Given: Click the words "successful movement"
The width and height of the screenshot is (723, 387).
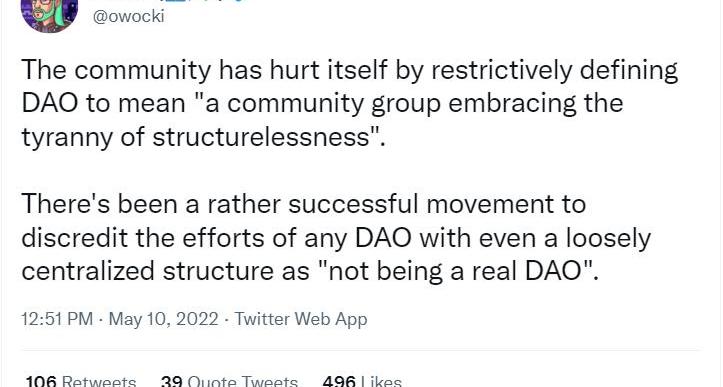Looking at the screenshot, I should [437, 204].
